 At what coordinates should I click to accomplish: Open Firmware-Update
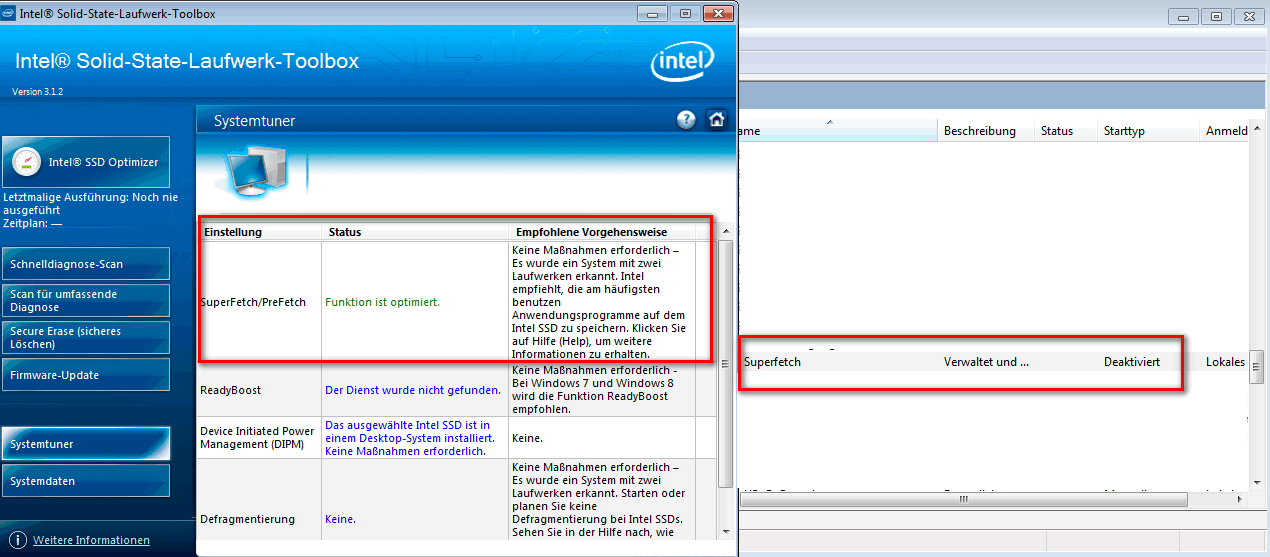coord(85,375)
